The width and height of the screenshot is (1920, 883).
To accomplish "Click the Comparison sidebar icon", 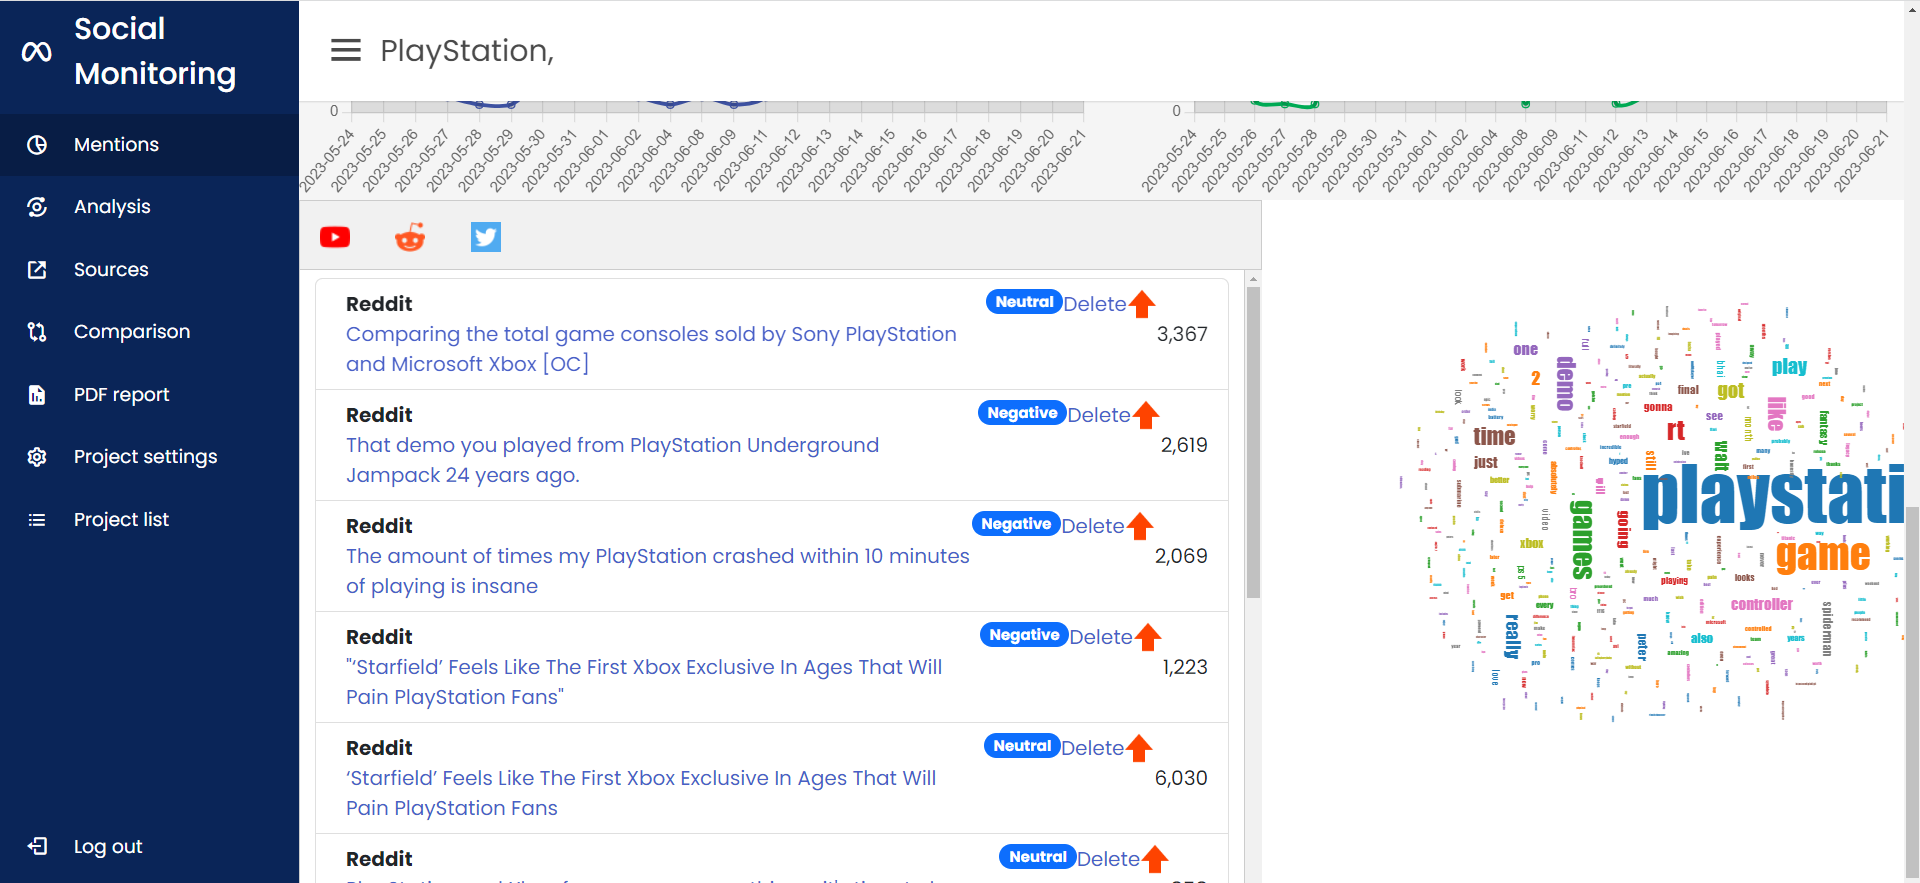I will 37,332.
